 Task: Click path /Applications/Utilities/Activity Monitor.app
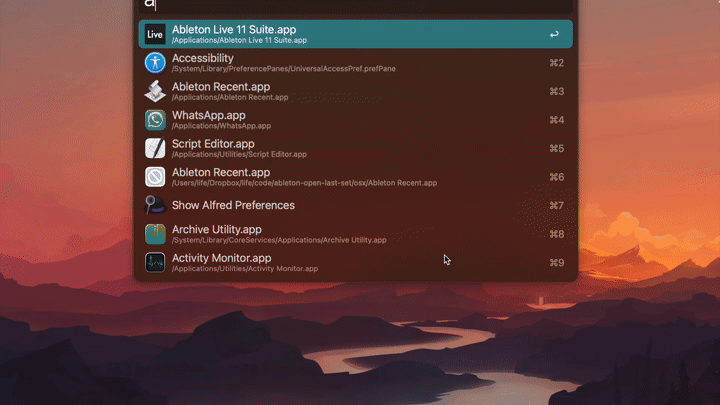pos(245,269)
